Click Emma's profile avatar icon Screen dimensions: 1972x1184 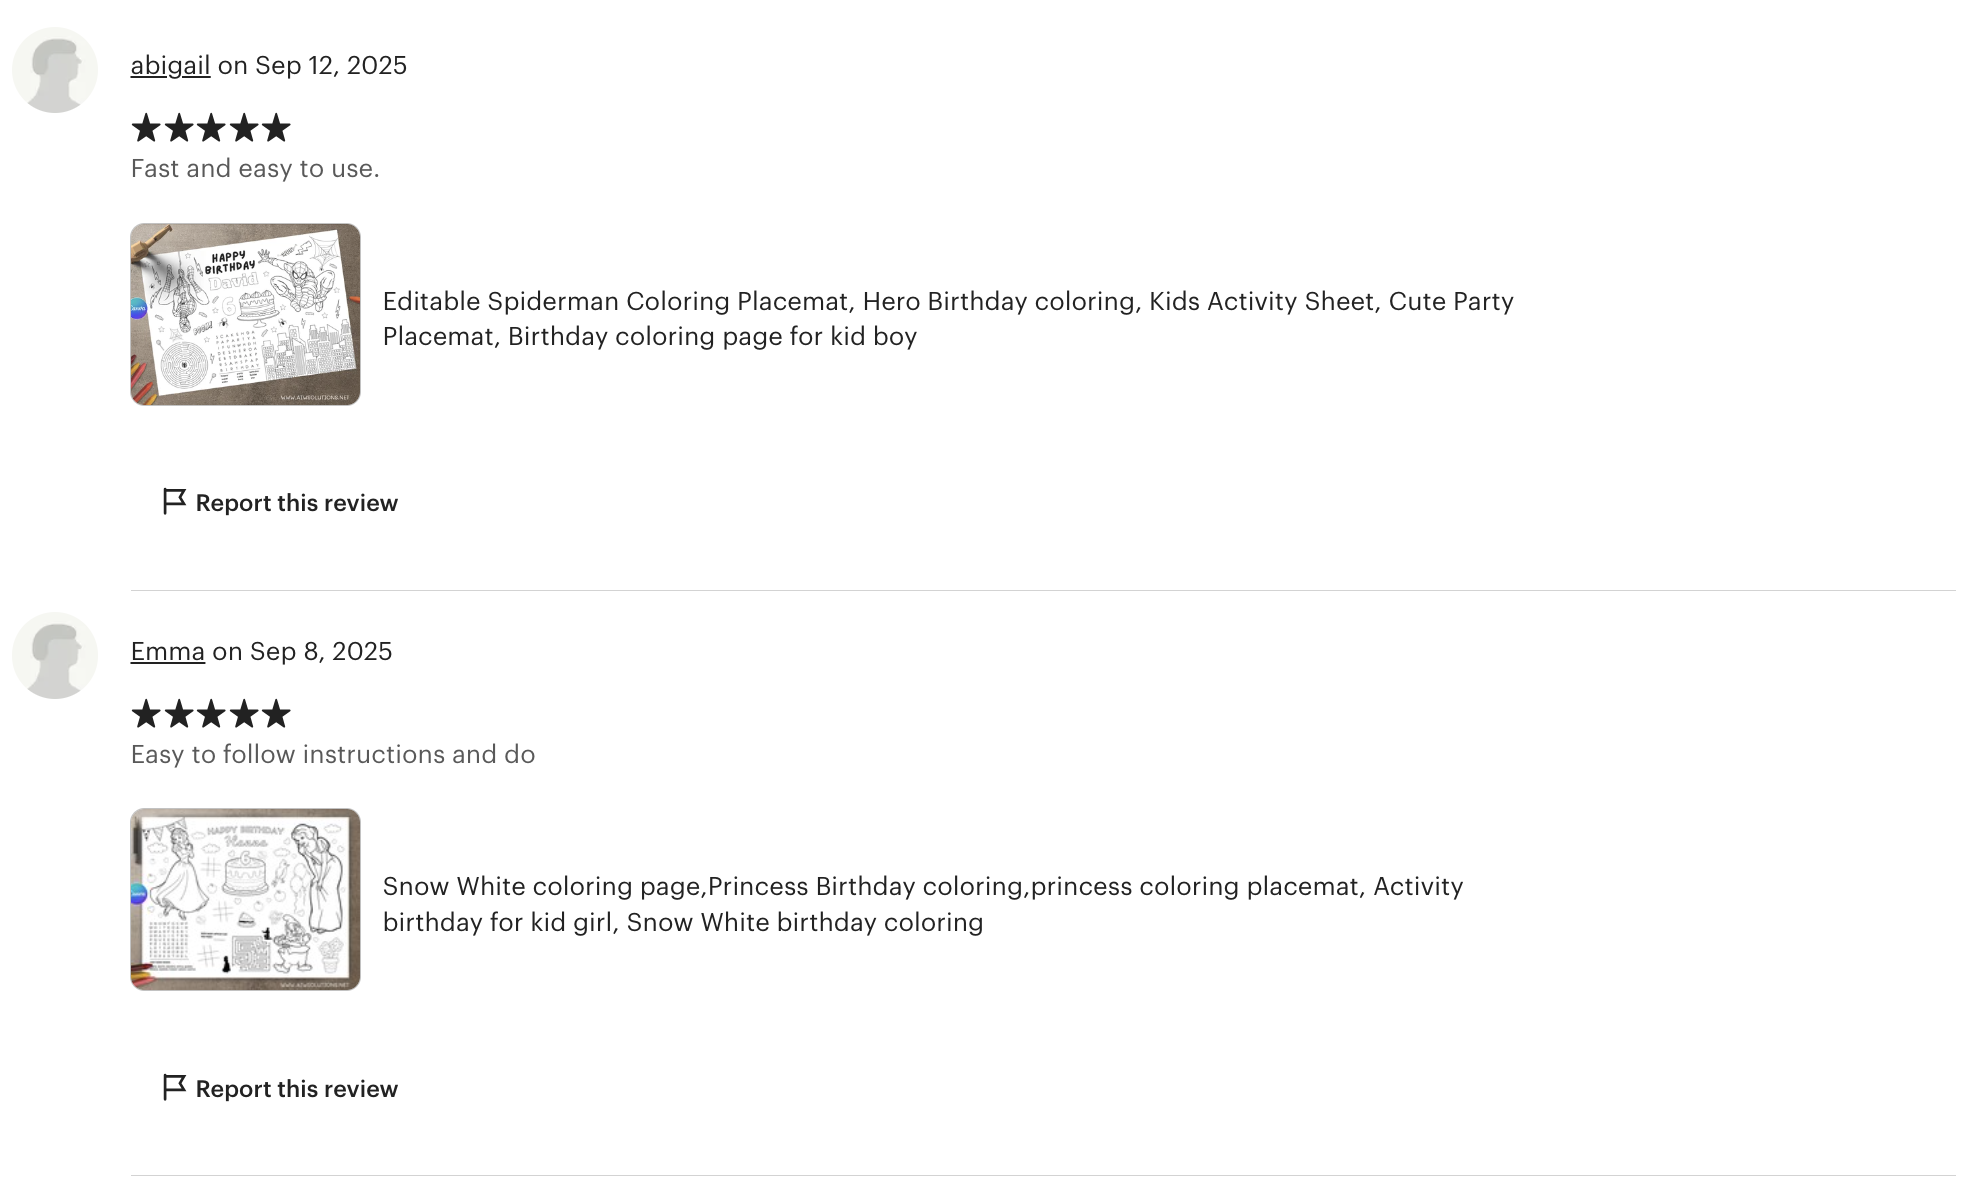pyautogui.click(x=55, y=656)
